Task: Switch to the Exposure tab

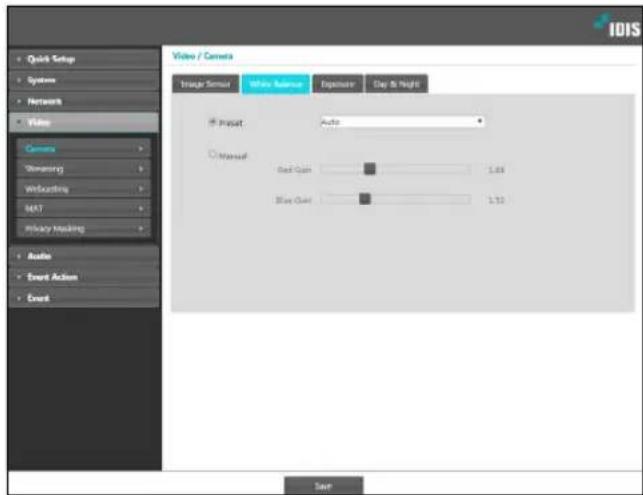Action: coord(337,84)
